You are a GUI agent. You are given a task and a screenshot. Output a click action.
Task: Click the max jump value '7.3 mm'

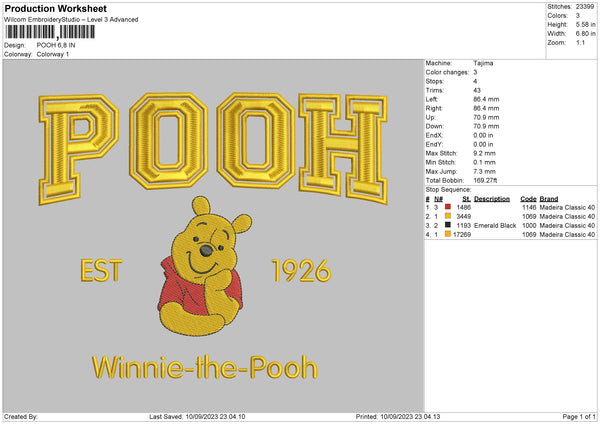pos(484,171)
